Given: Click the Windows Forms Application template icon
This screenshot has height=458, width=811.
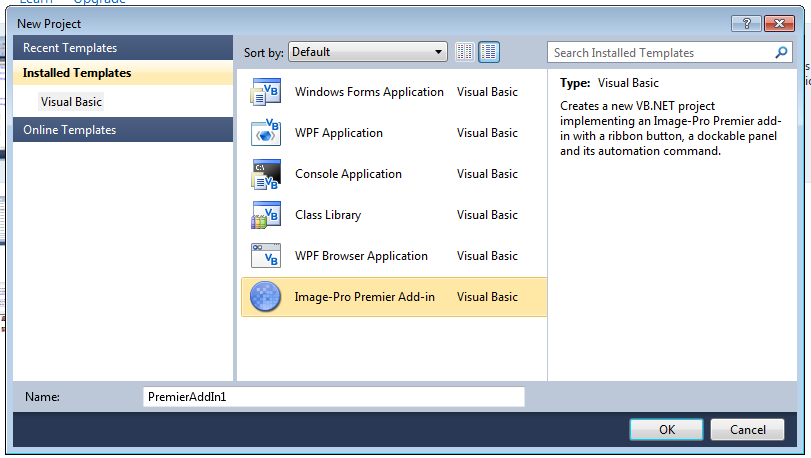Looking at the screenshot, I should point(265,92).
